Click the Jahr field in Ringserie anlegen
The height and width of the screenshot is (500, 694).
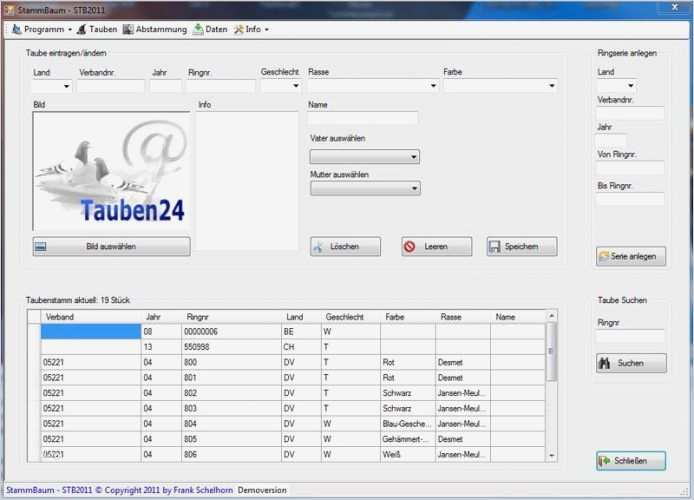pos(610,140)
